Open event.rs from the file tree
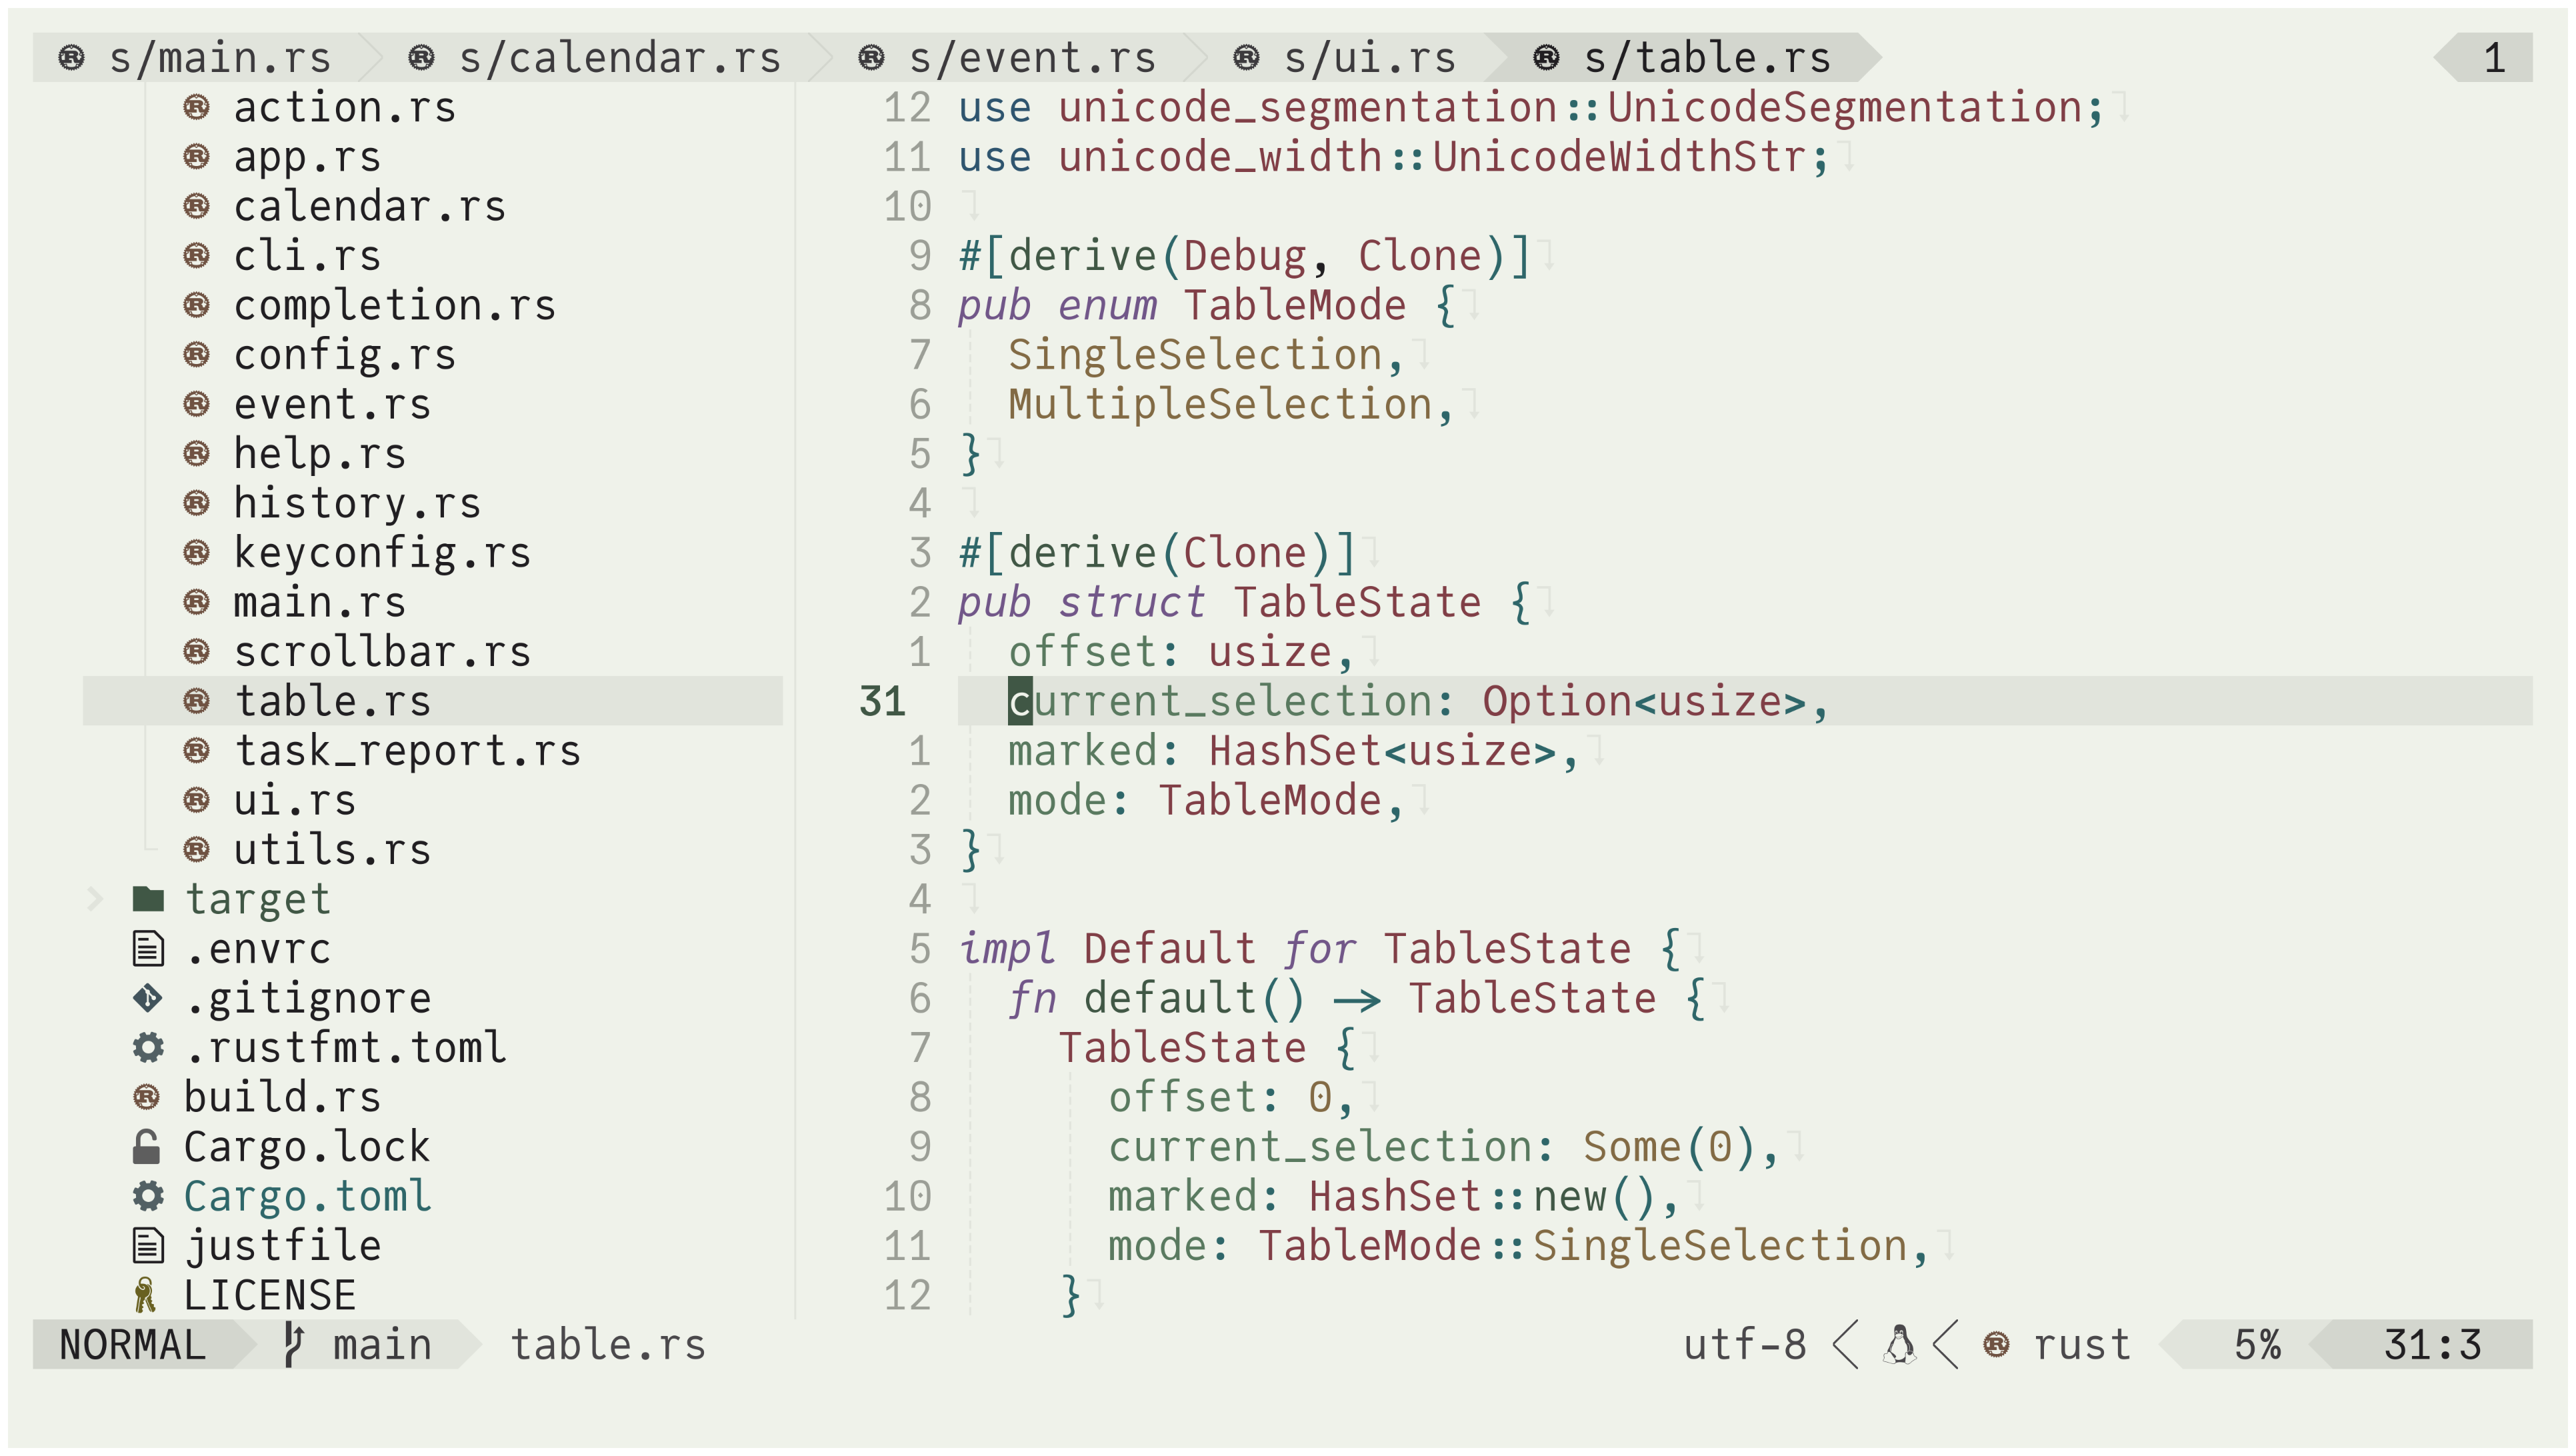This screenshot has width=2576, height=1456. pos(332,404)
